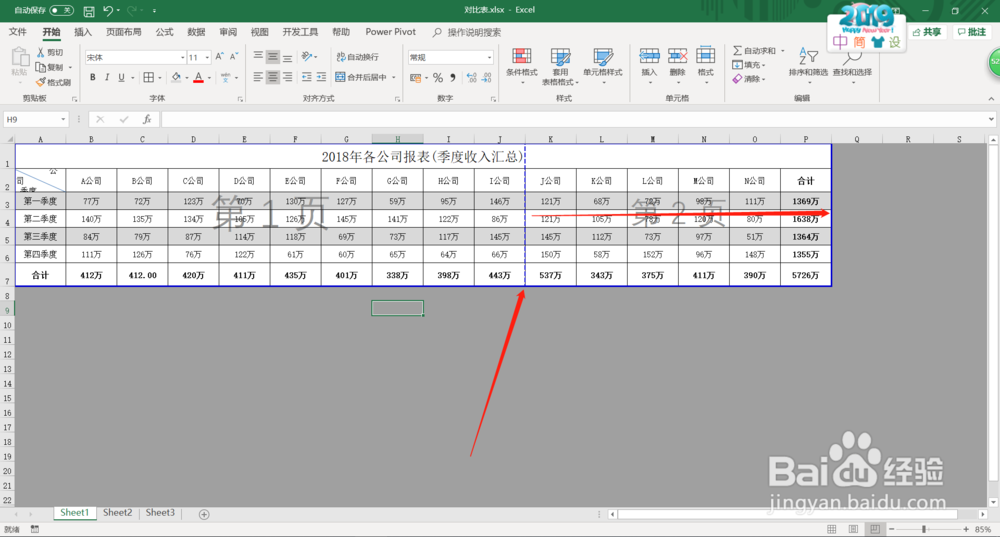Click the increase decimal icon

(x=471, y=78)
